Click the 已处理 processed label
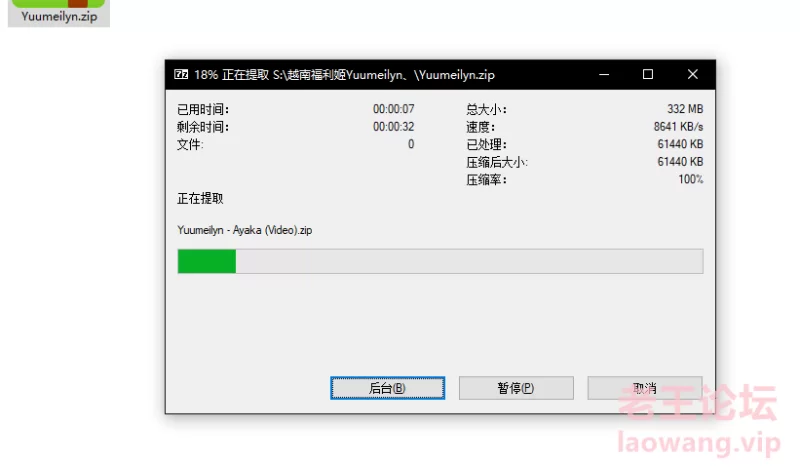The image size is (800, 467). point(486,144)
